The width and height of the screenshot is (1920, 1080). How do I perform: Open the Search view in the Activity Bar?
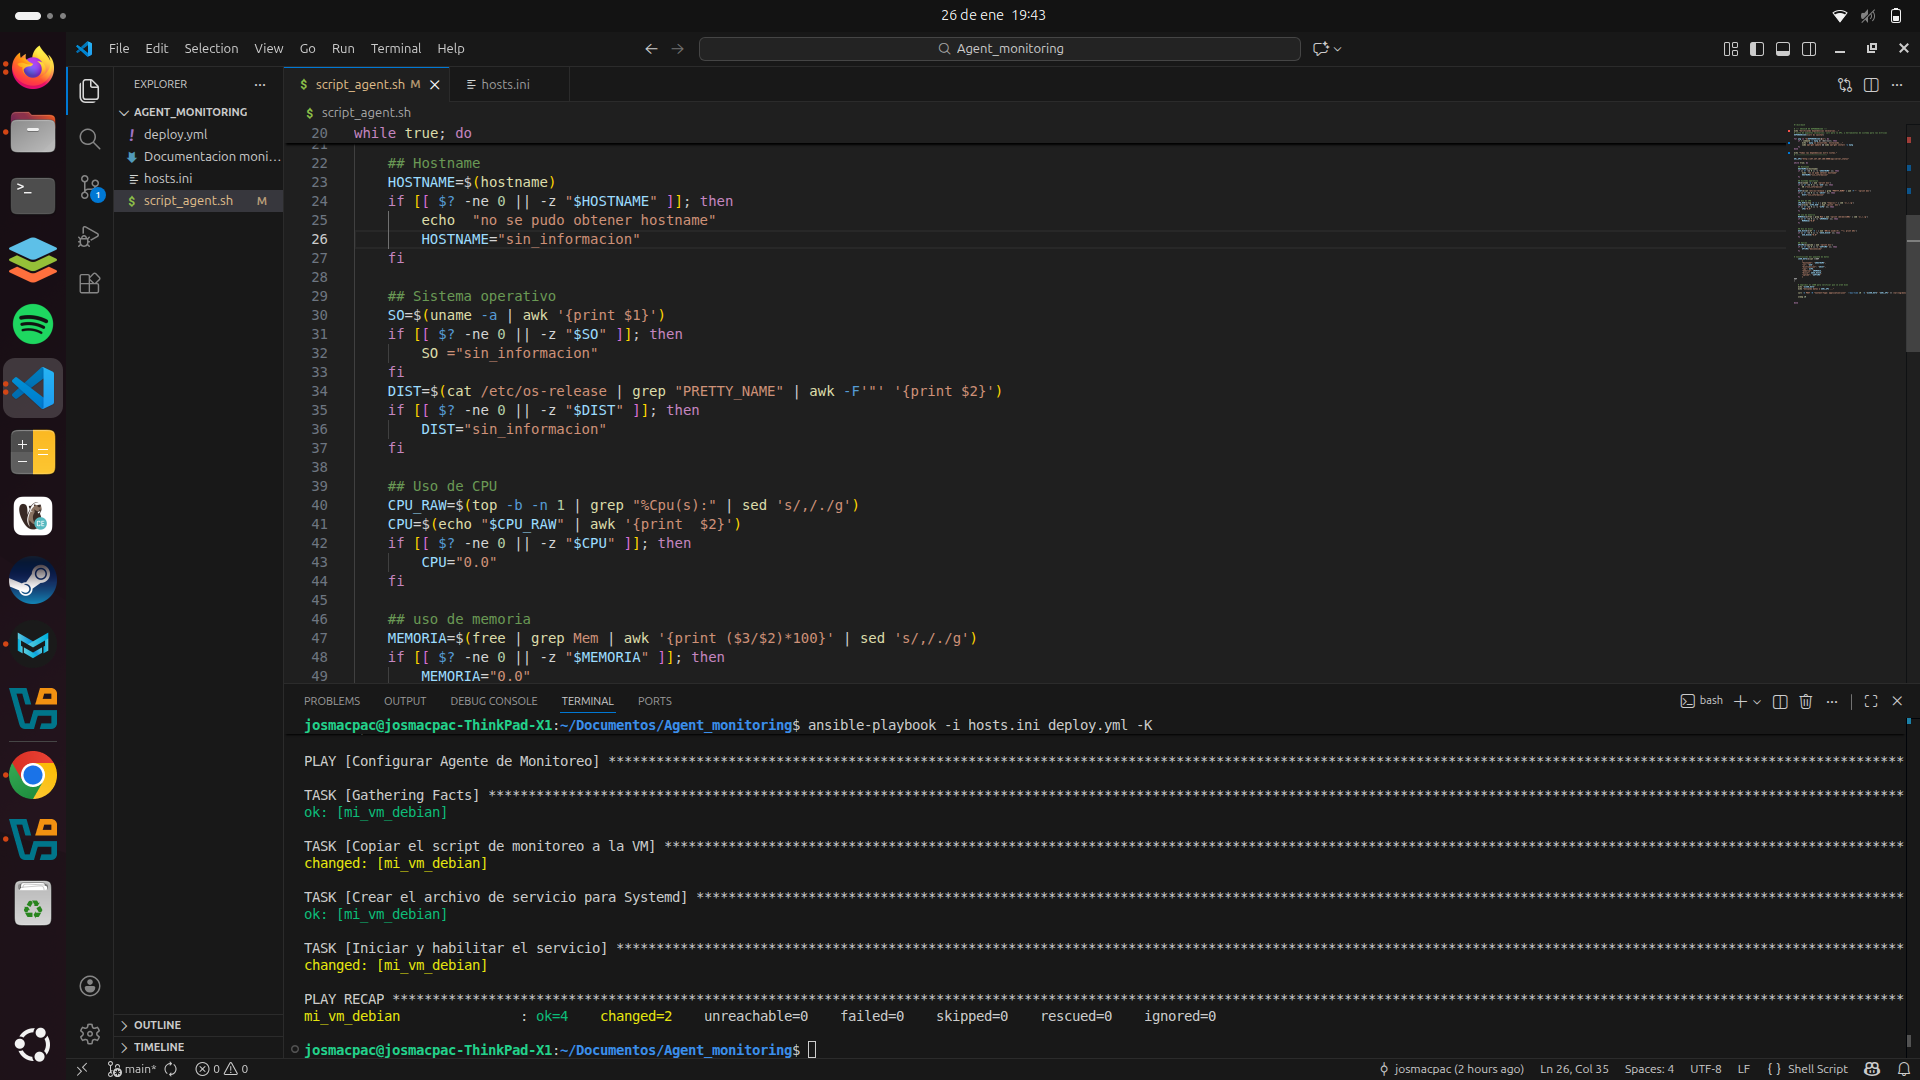pyautogui.click(x=89, y=139)
